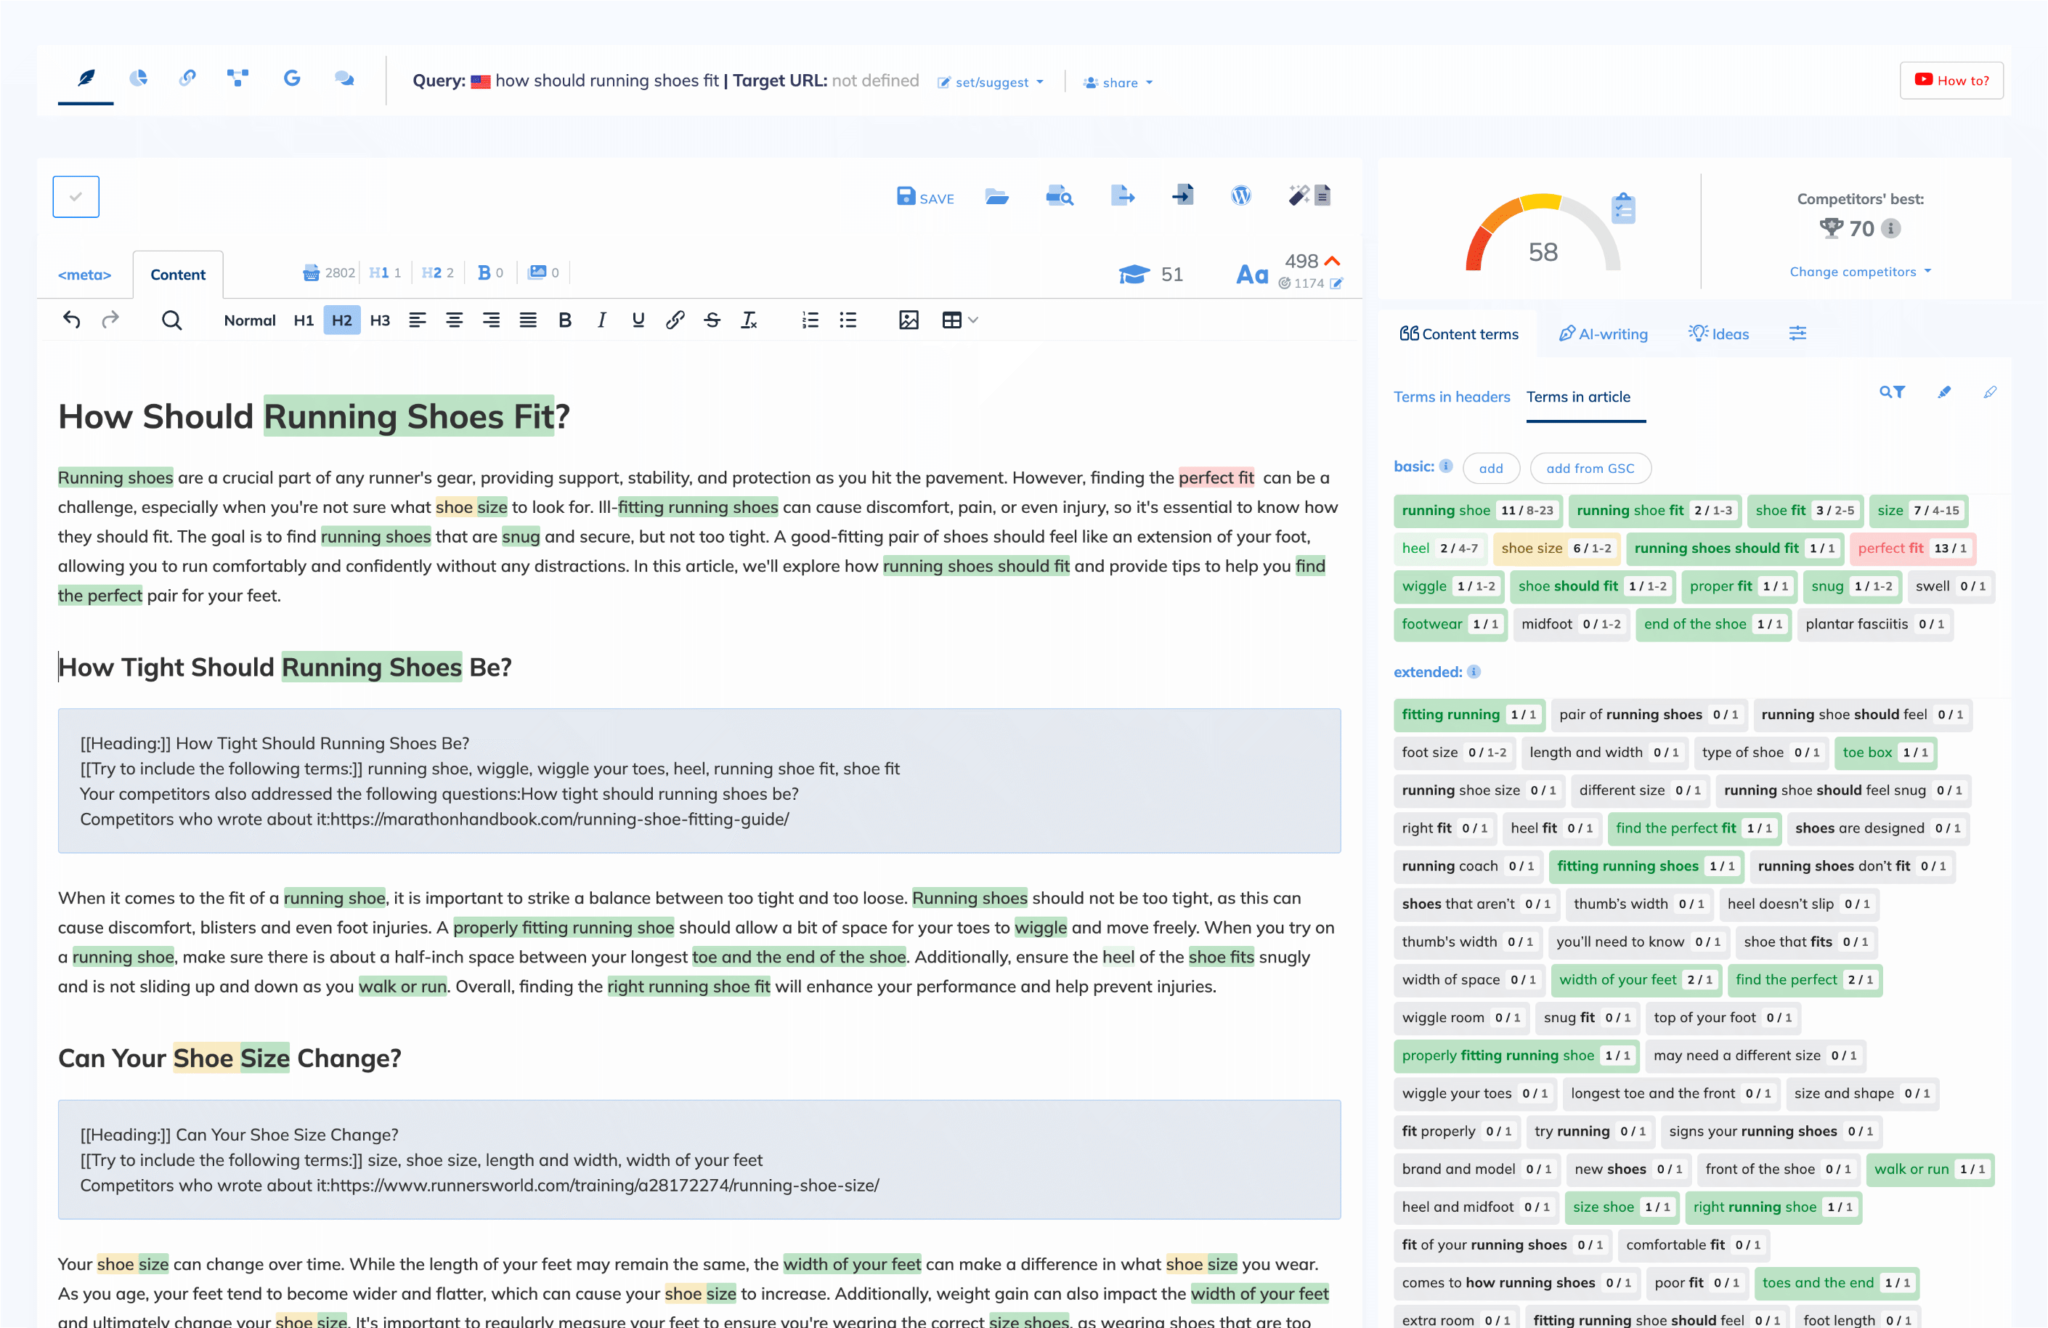Apply H2 heading style to selected text
Image resolution: width=2048 pixels, height=1328 pixels.
(342, 320)
